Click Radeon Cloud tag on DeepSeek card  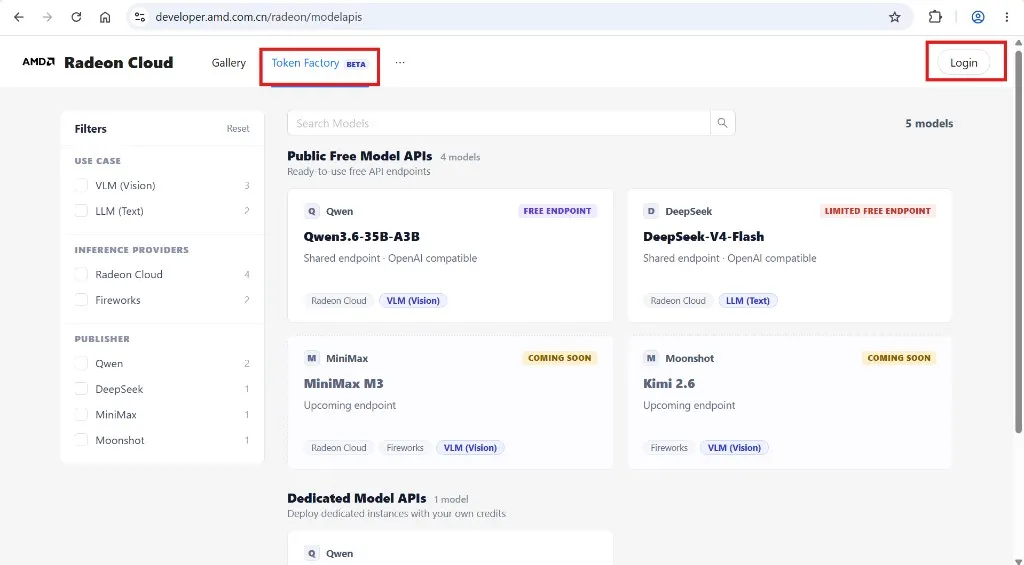(678, 300)
